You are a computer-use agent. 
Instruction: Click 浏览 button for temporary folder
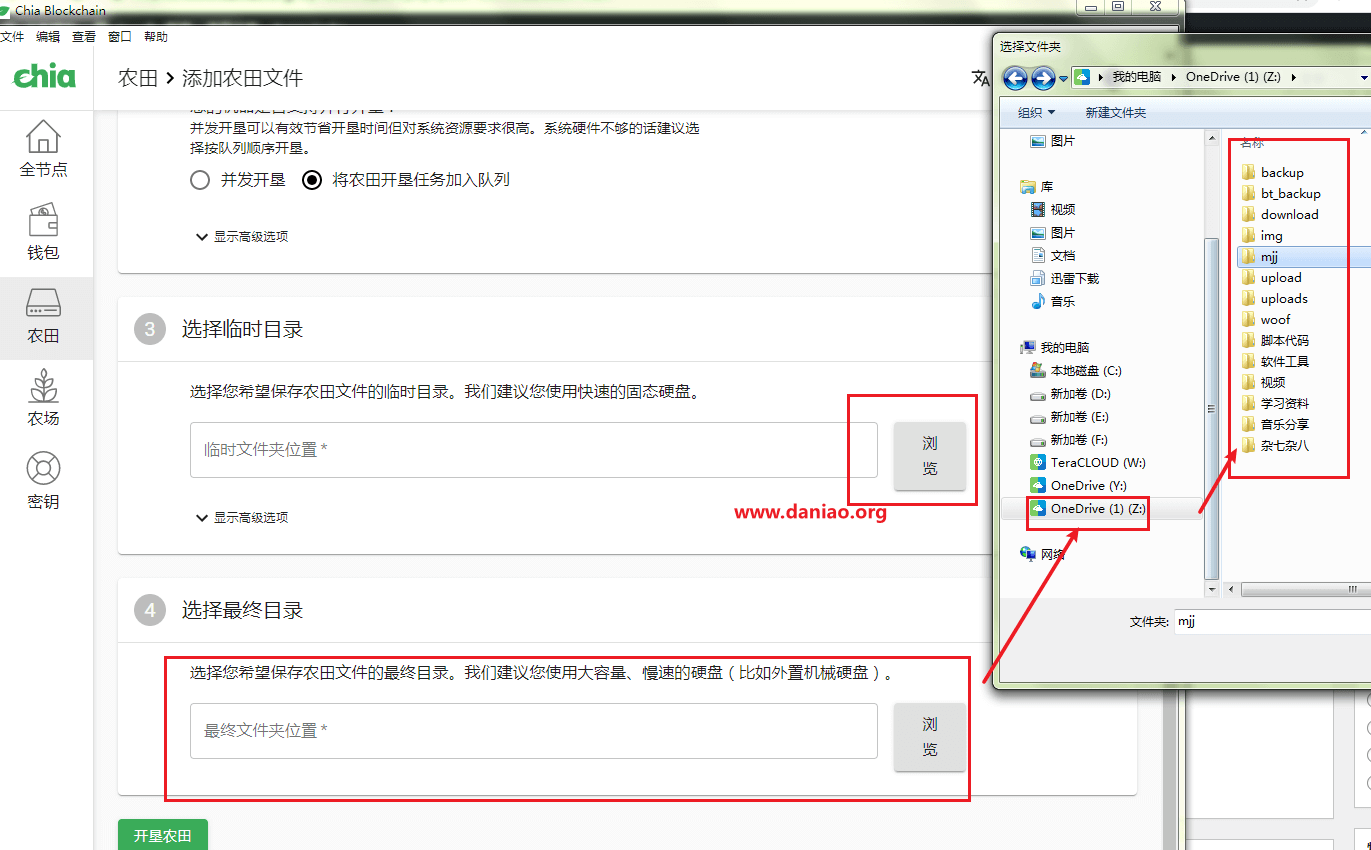[930, 456]
